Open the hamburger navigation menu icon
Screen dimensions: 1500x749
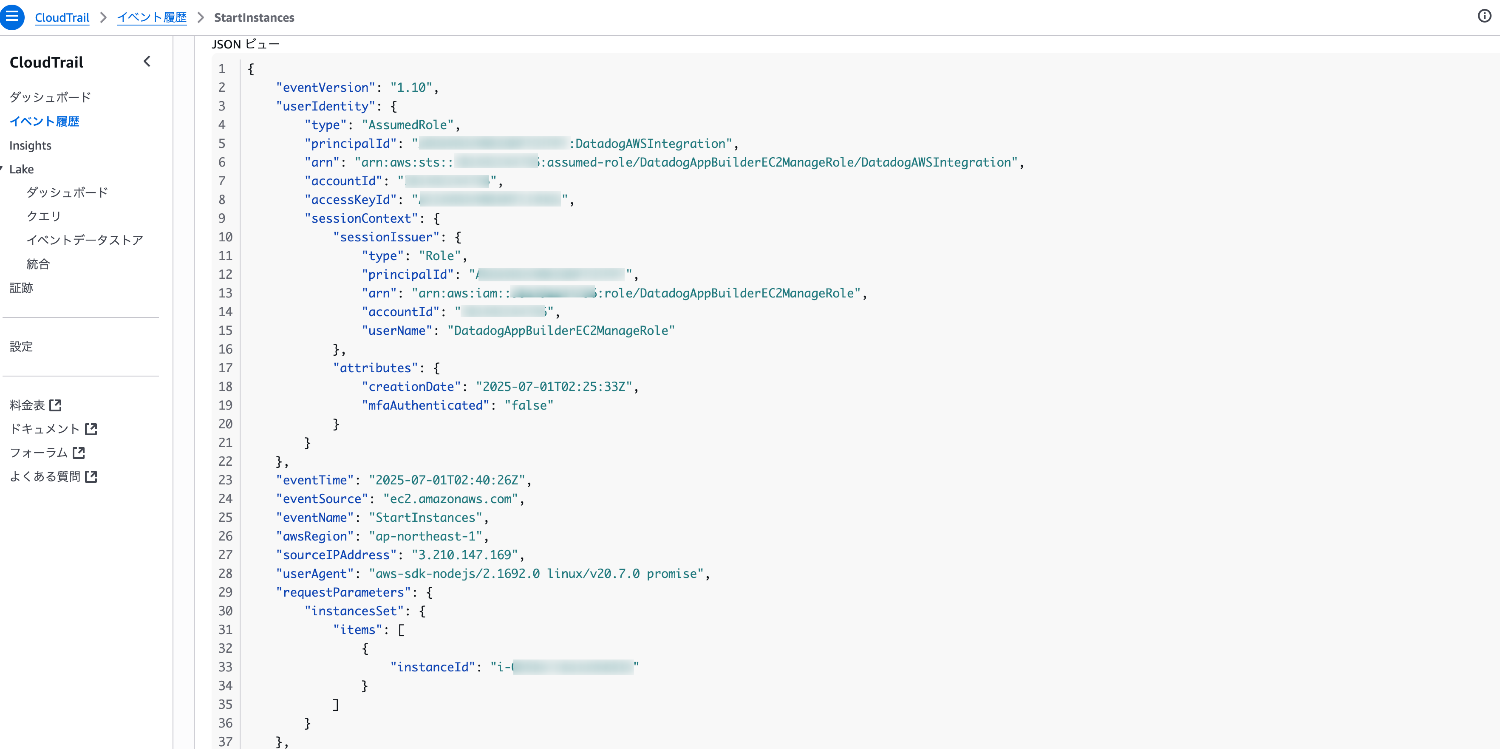click(12, 17)
